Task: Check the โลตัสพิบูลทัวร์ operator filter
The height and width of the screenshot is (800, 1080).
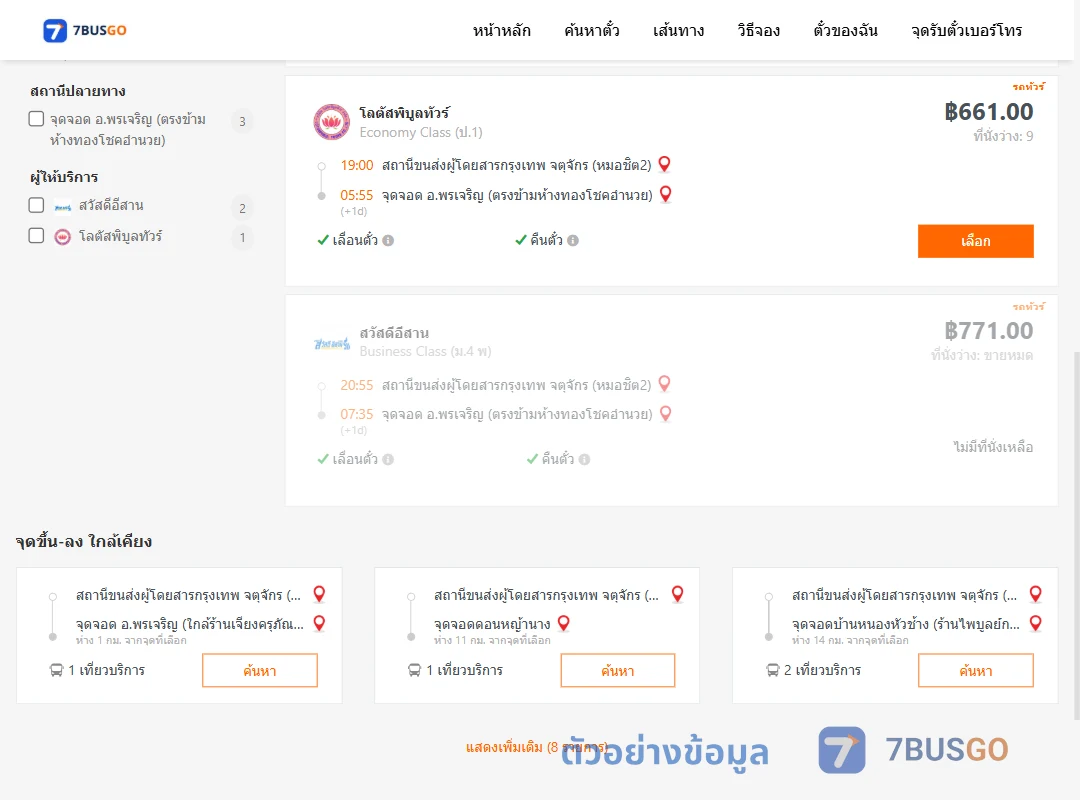Action: [x=37, y=236]
